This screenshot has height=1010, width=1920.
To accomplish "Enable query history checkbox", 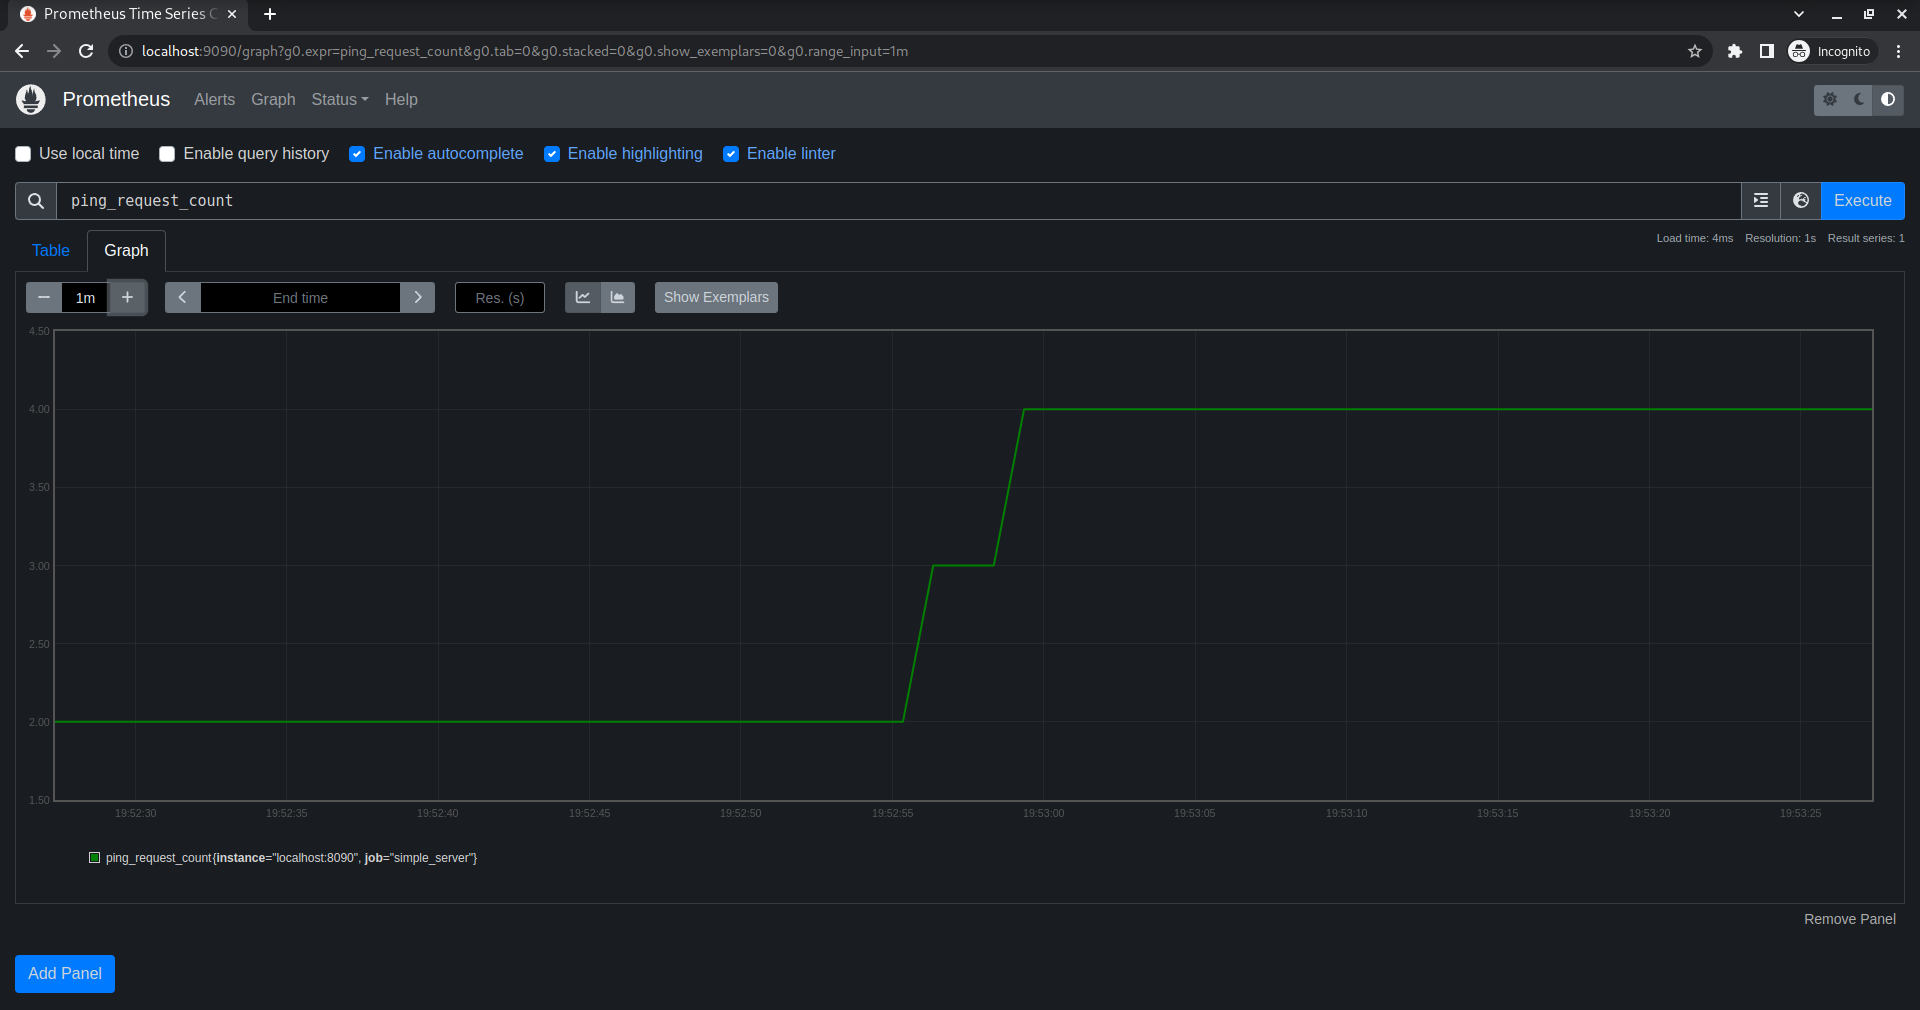I will click(x=167, y=154).
